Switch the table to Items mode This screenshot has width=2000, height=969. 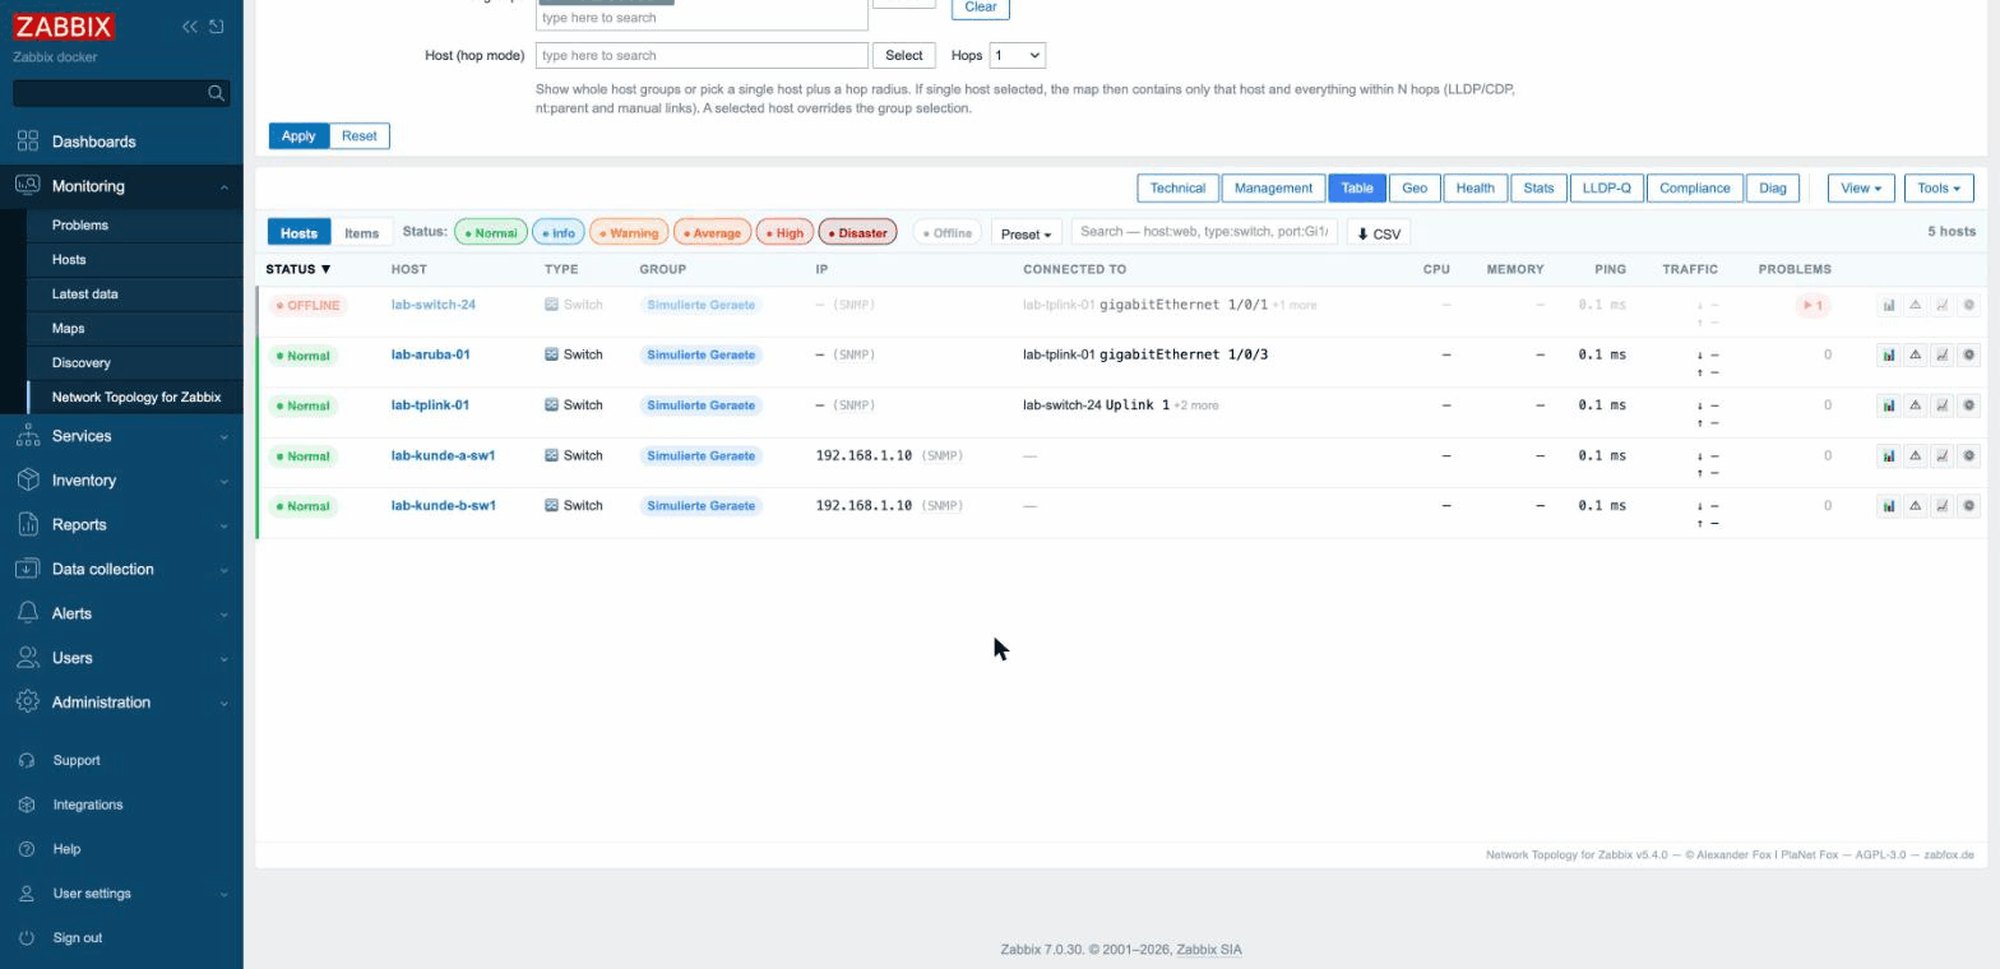coord(362,233)
